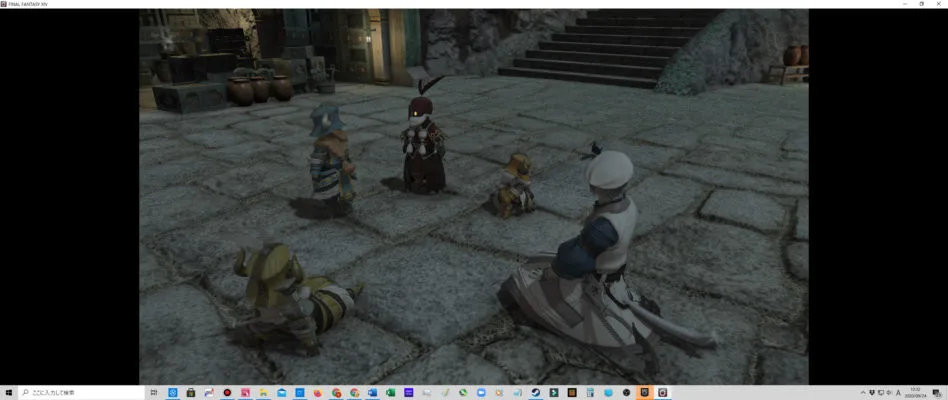Image resolution: width=948 pixels, height=400 pixels.
Task: Open the Calculator taskbar icon
Action: tap(590, 393)
